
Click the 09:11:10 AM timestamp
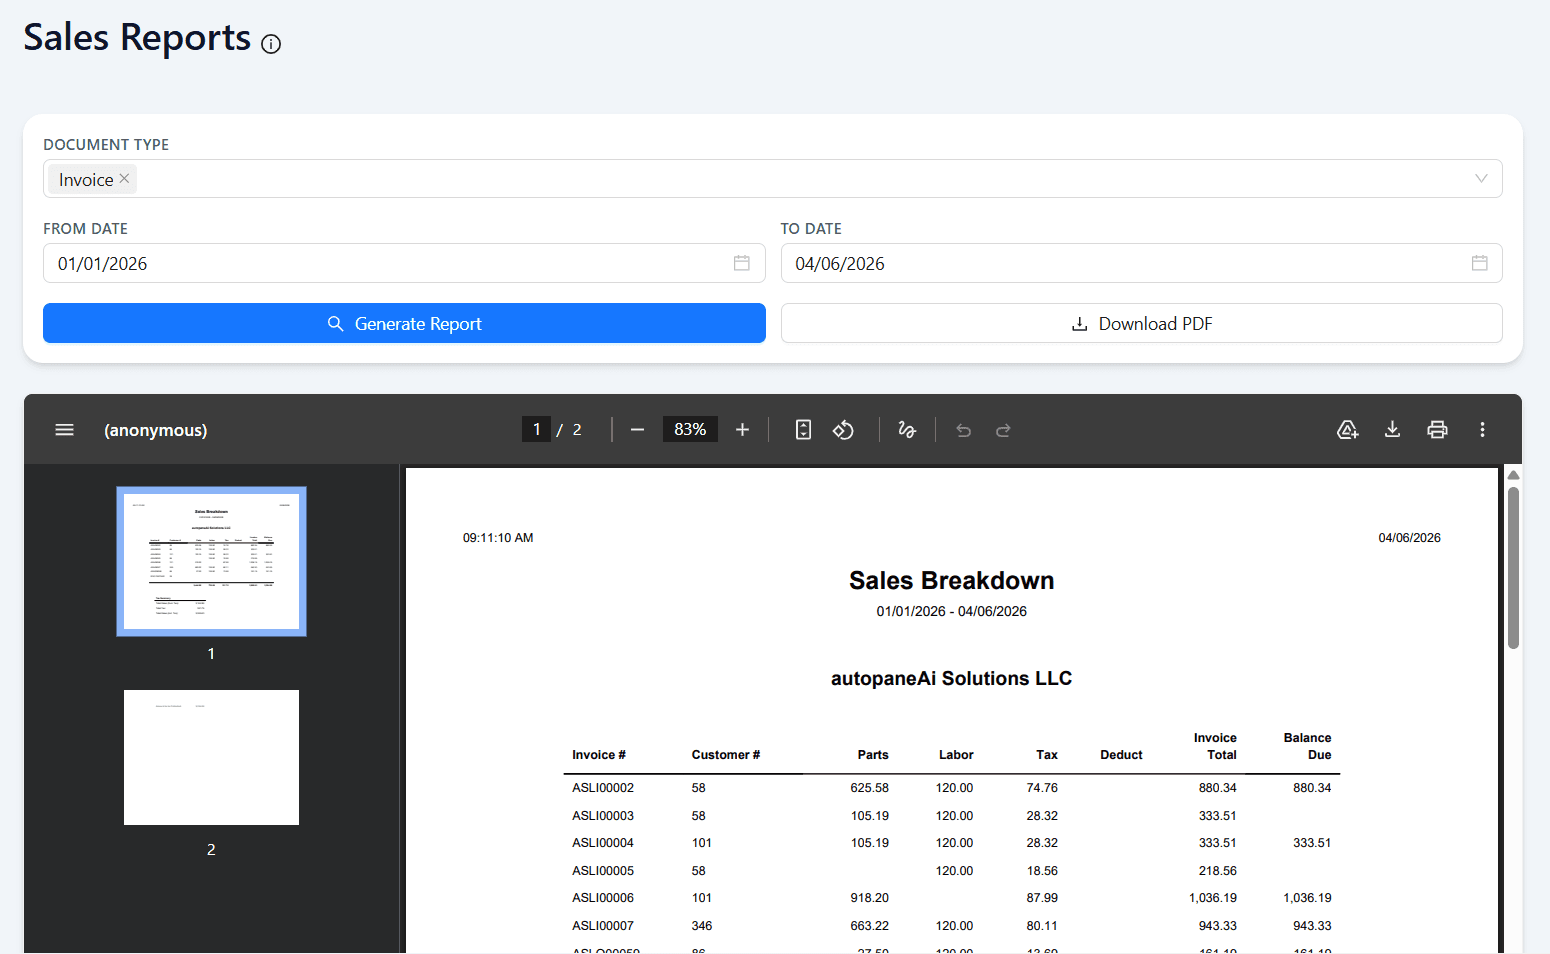[x=498, y=538]
